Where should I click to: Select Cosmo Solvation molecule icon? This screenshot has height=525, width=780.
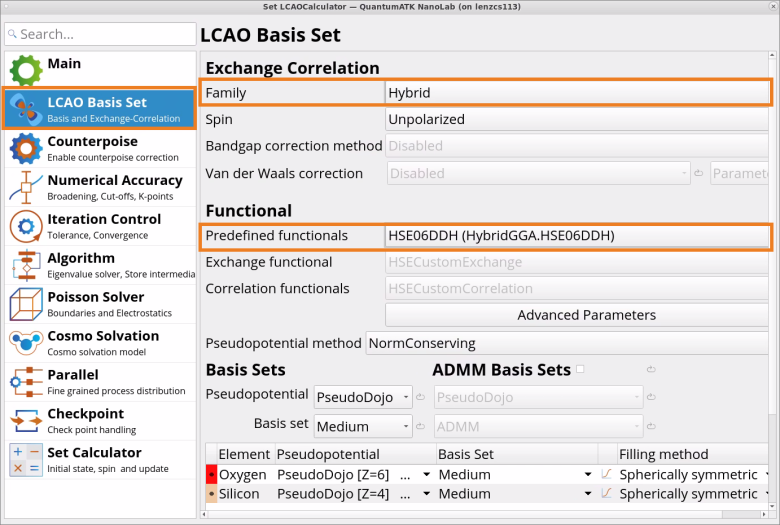pyautogui.click(x=26, y=344)
